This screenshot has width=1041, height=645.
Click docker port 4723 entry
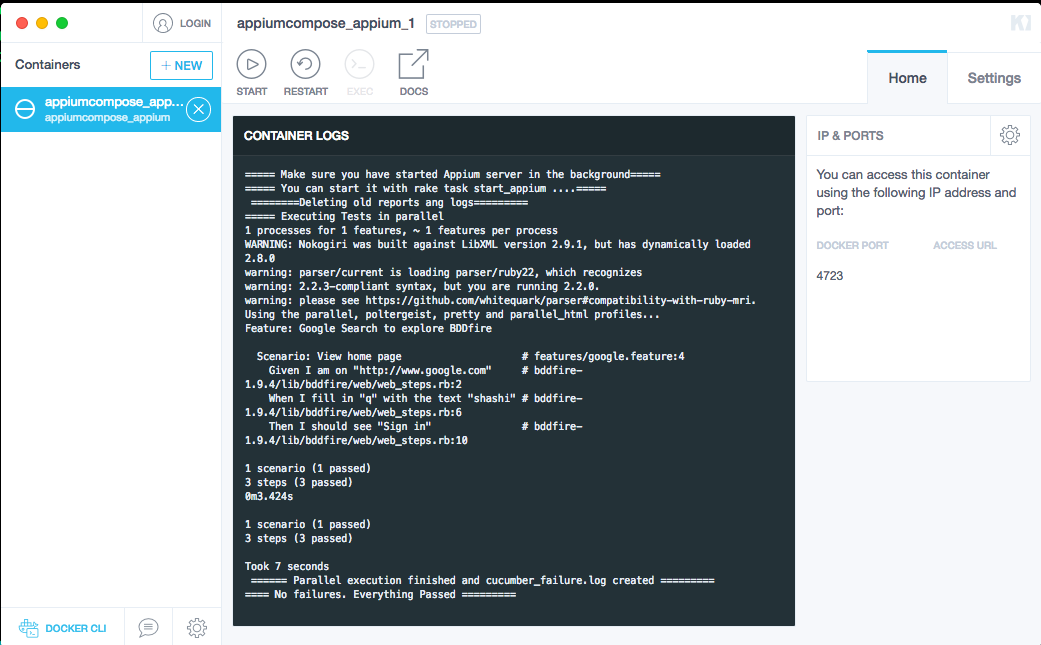(x=830, y=275)
